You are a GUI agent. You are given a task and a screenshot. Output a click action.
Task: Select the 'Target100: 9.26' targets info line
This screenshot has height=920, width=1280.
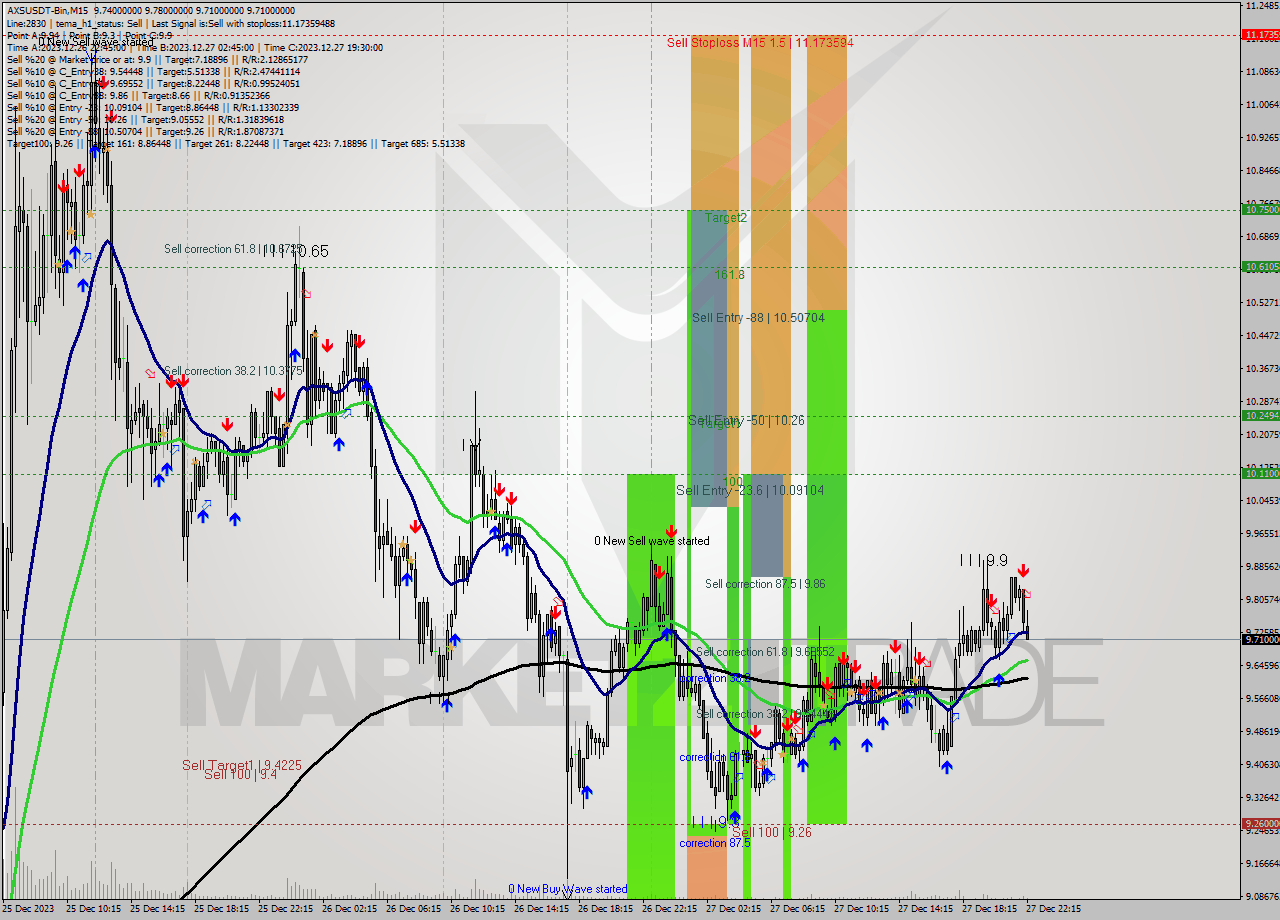[235, 143]
